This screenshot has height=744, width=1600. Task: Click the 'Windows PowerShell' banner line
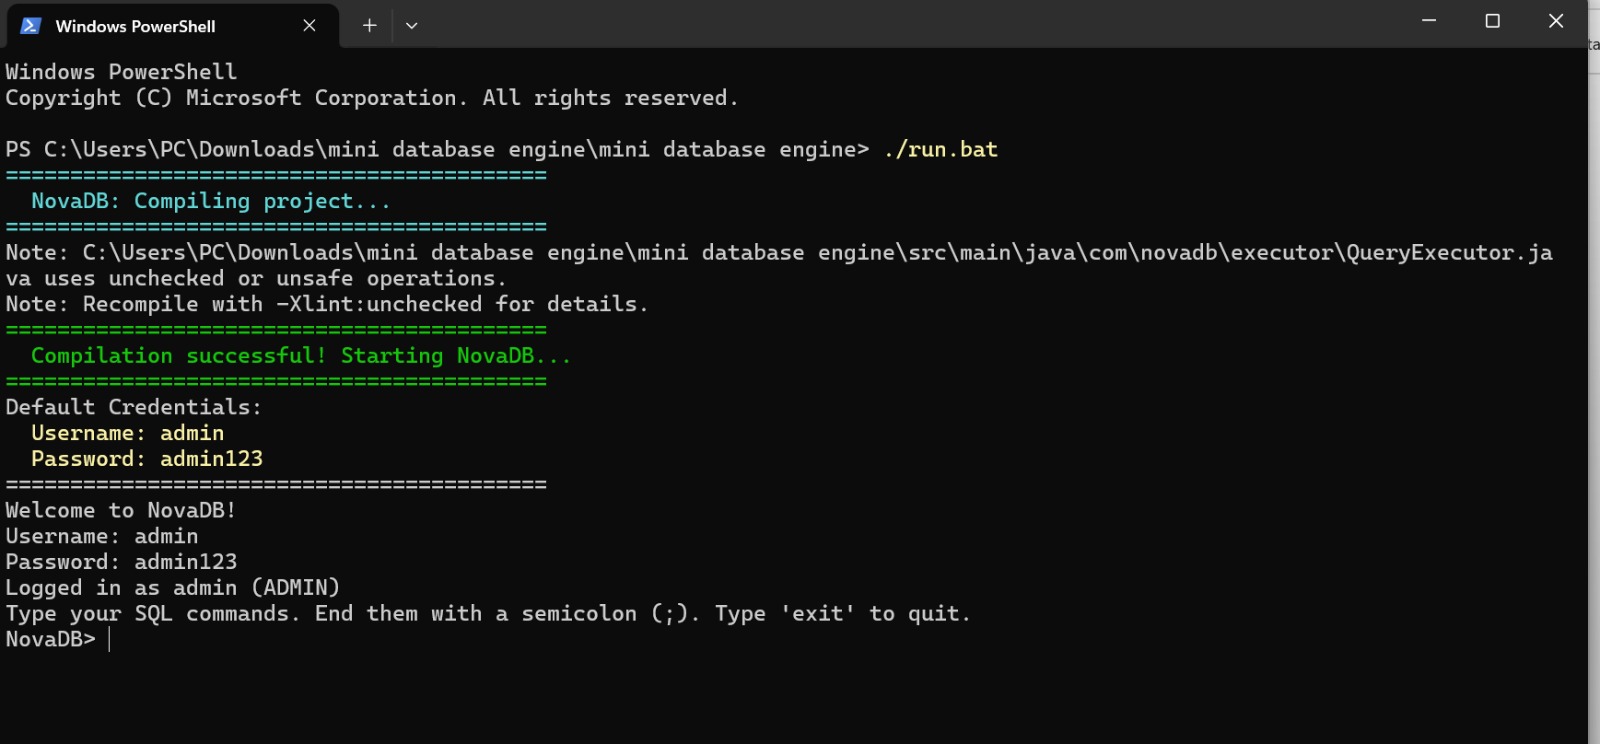click(121, 72)
